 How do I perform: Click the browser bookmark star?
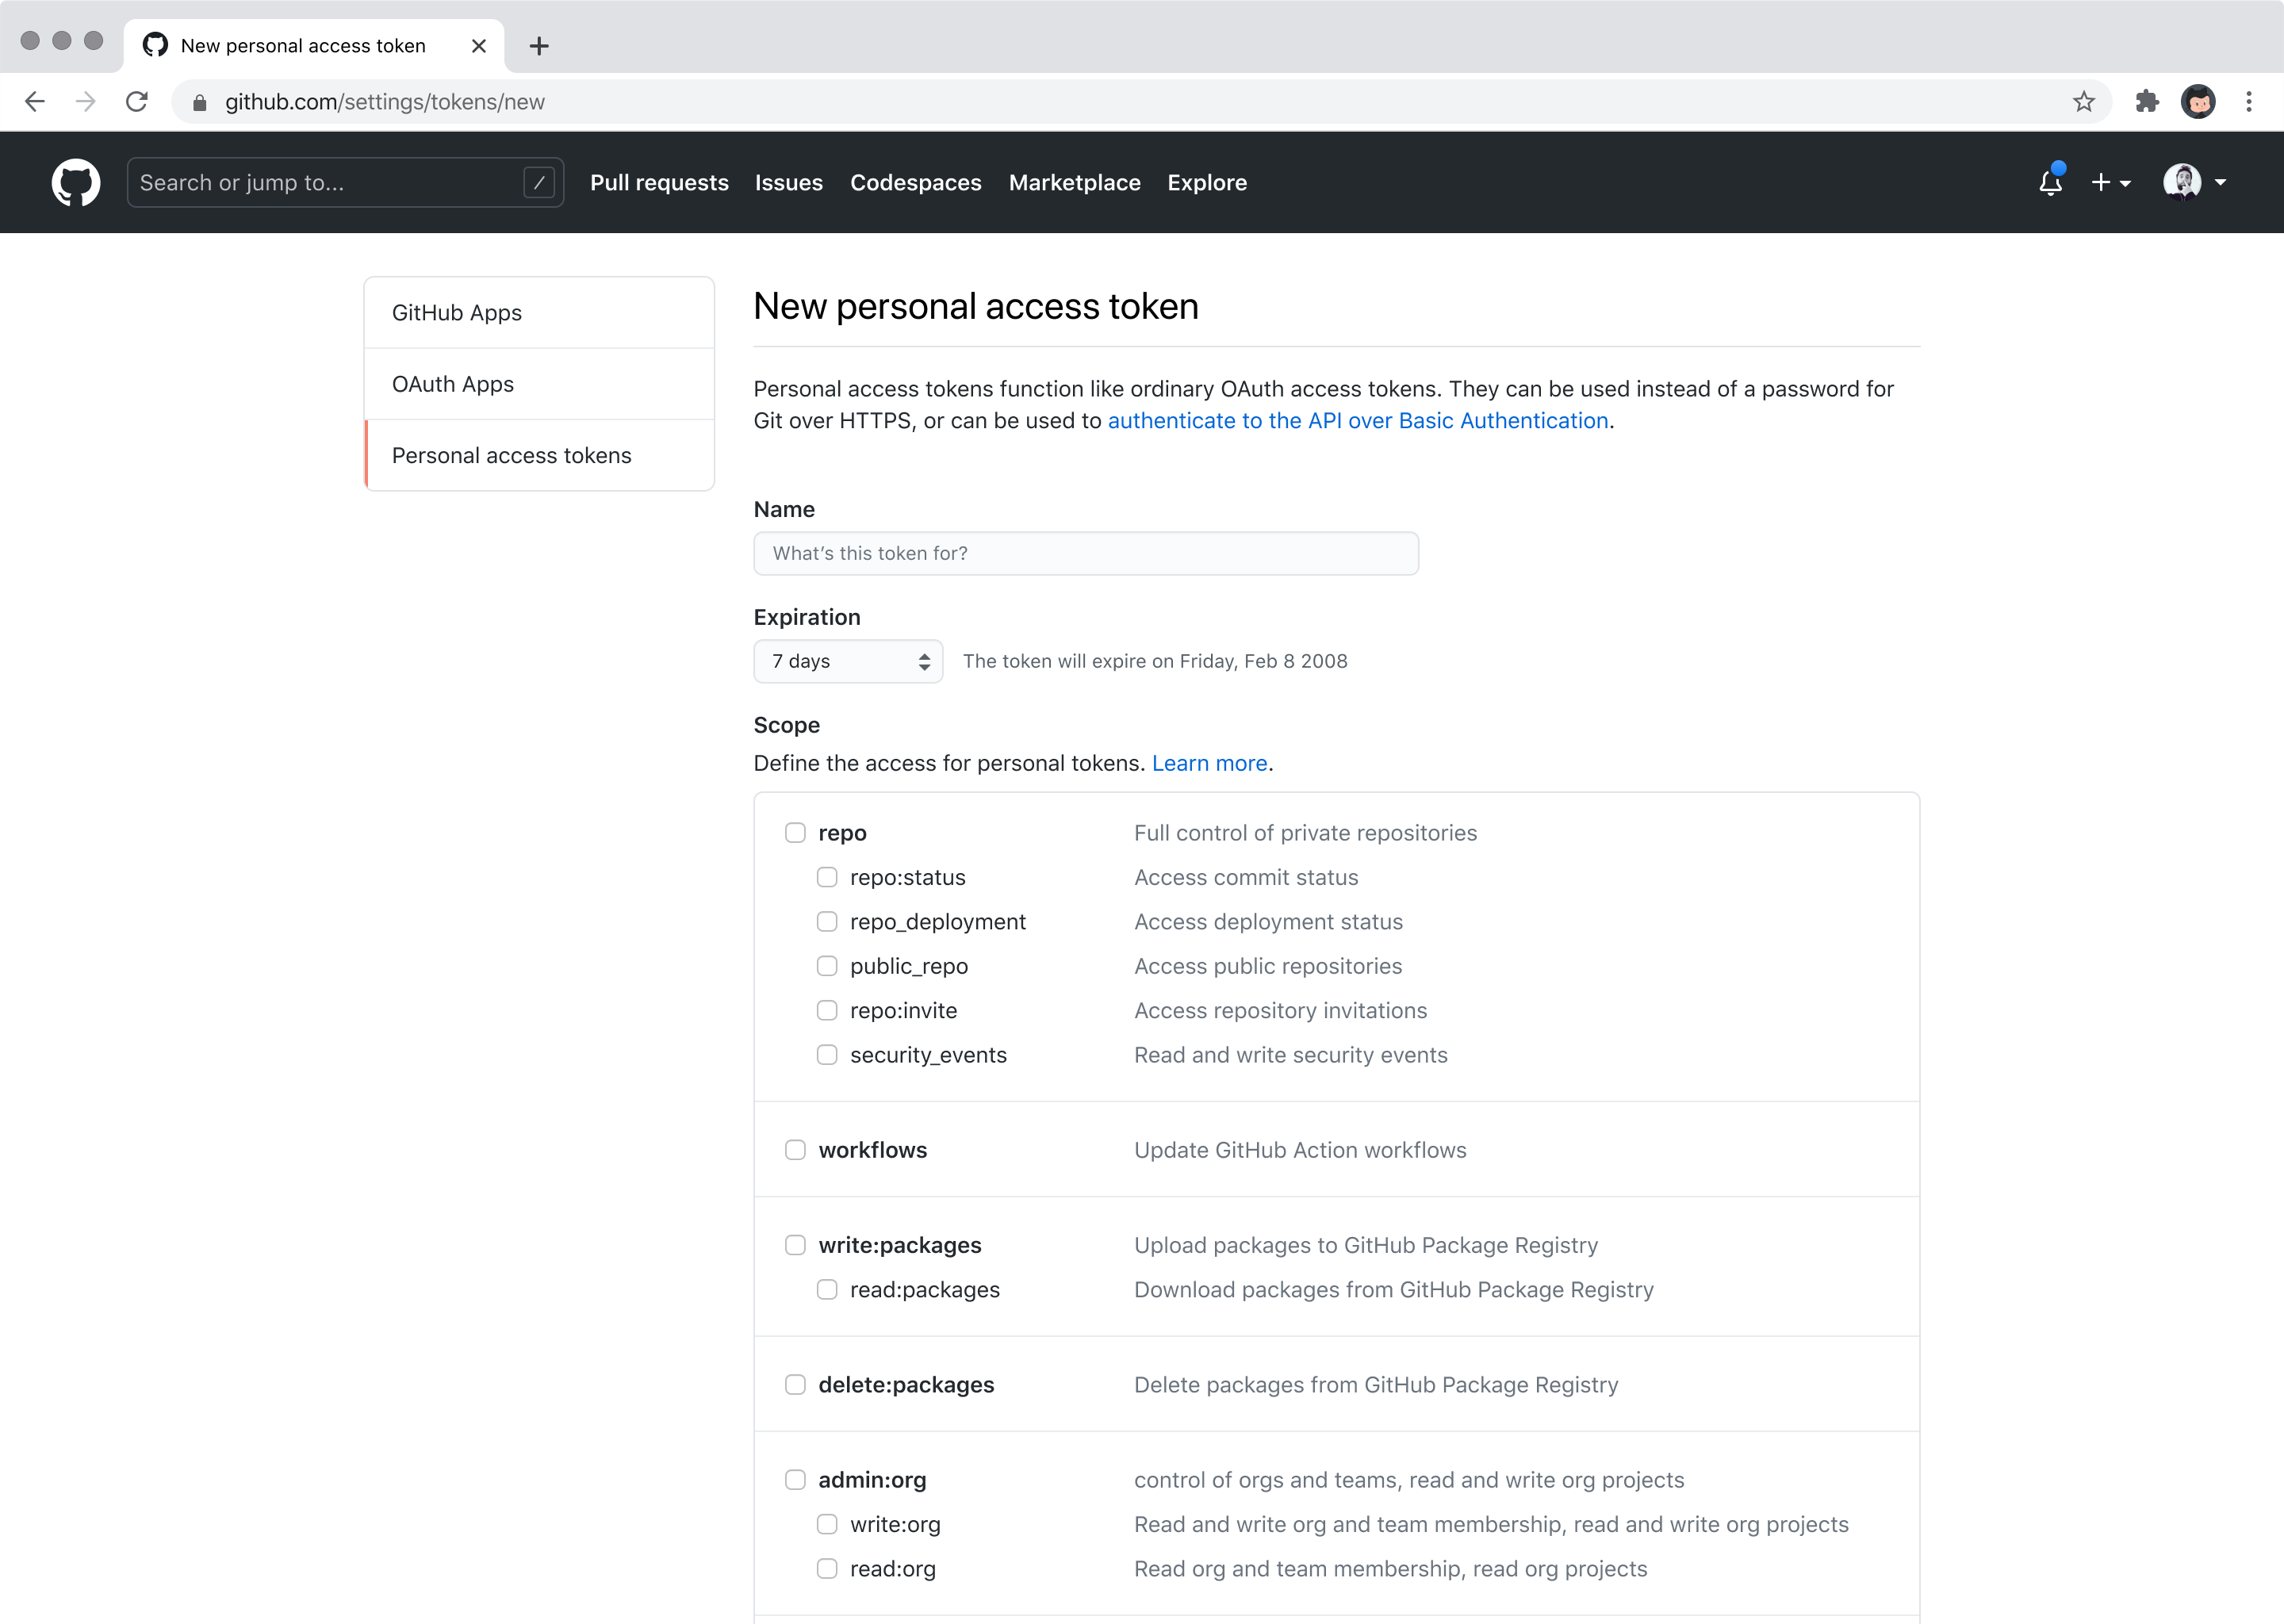coord(2084,101)
